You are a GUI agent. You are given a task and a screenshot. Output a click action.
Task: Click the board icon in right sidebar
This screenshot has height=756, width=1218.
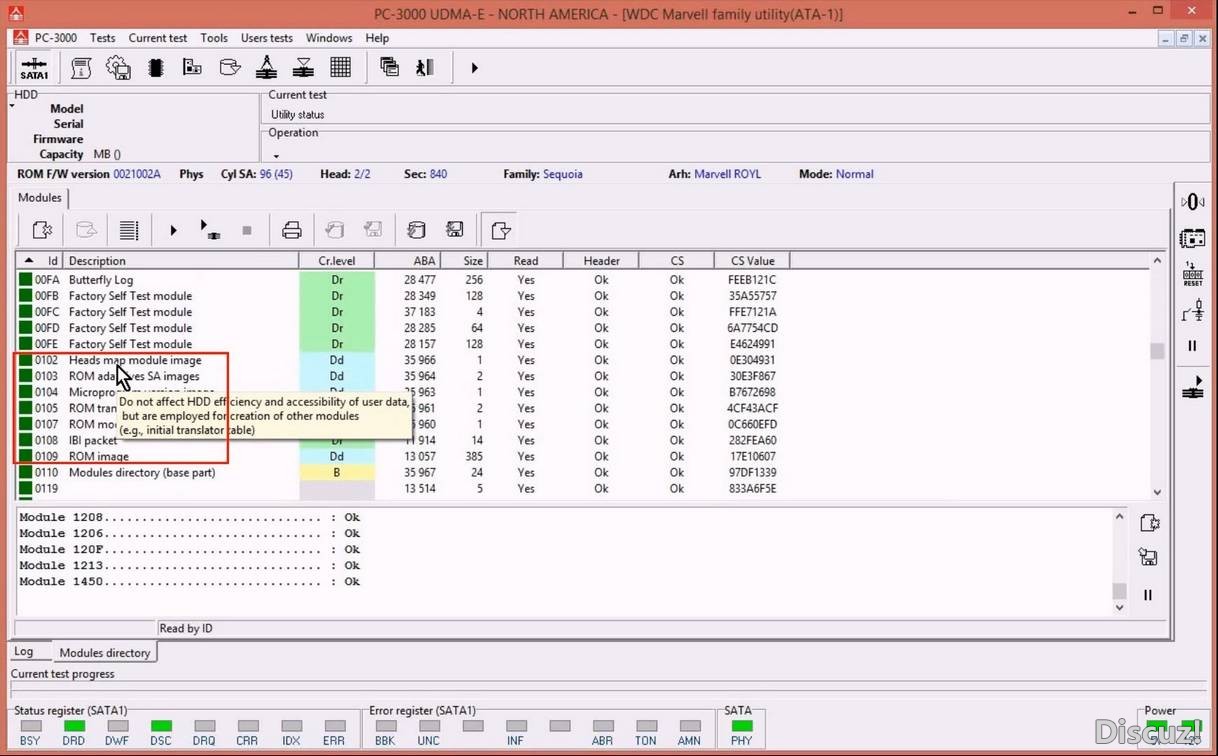pos(1193,238)
